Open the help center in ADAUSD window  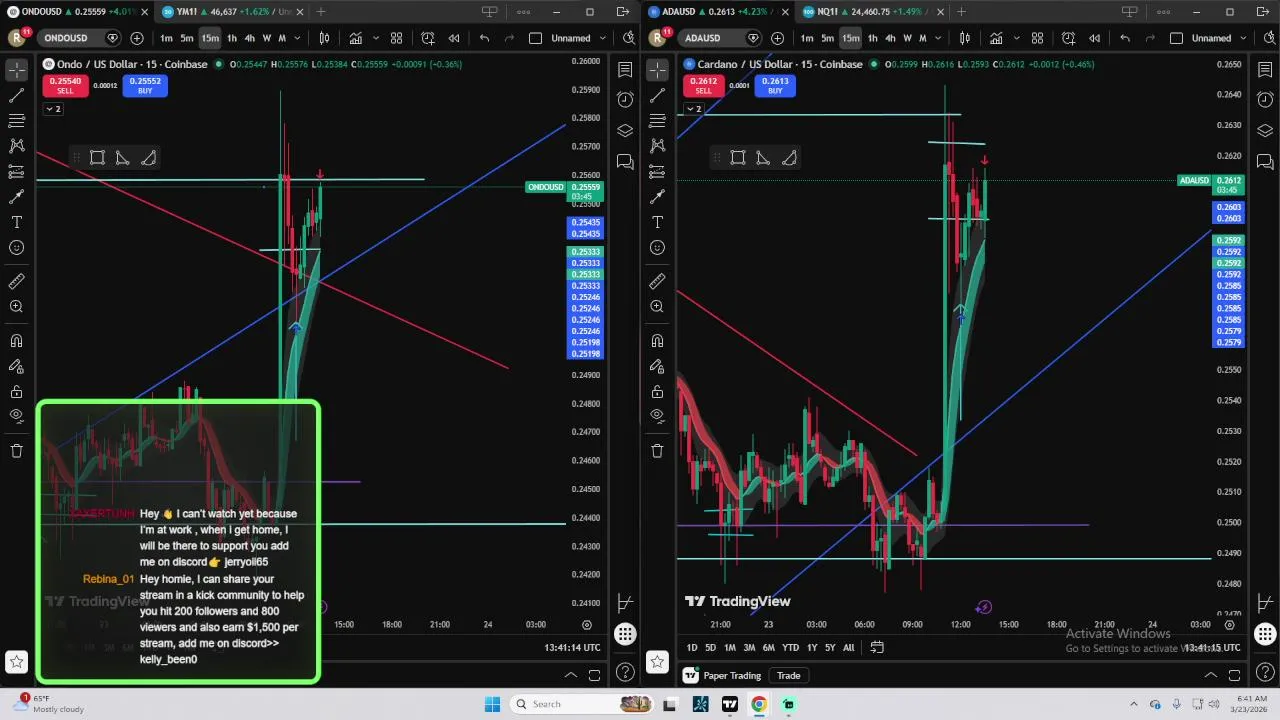tap(1265, 672)
